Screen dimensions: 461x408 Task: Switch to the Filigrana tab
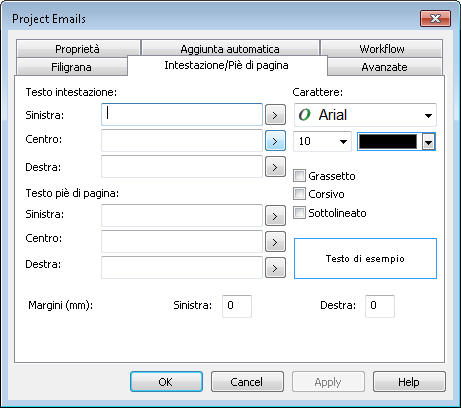[71, 67]
